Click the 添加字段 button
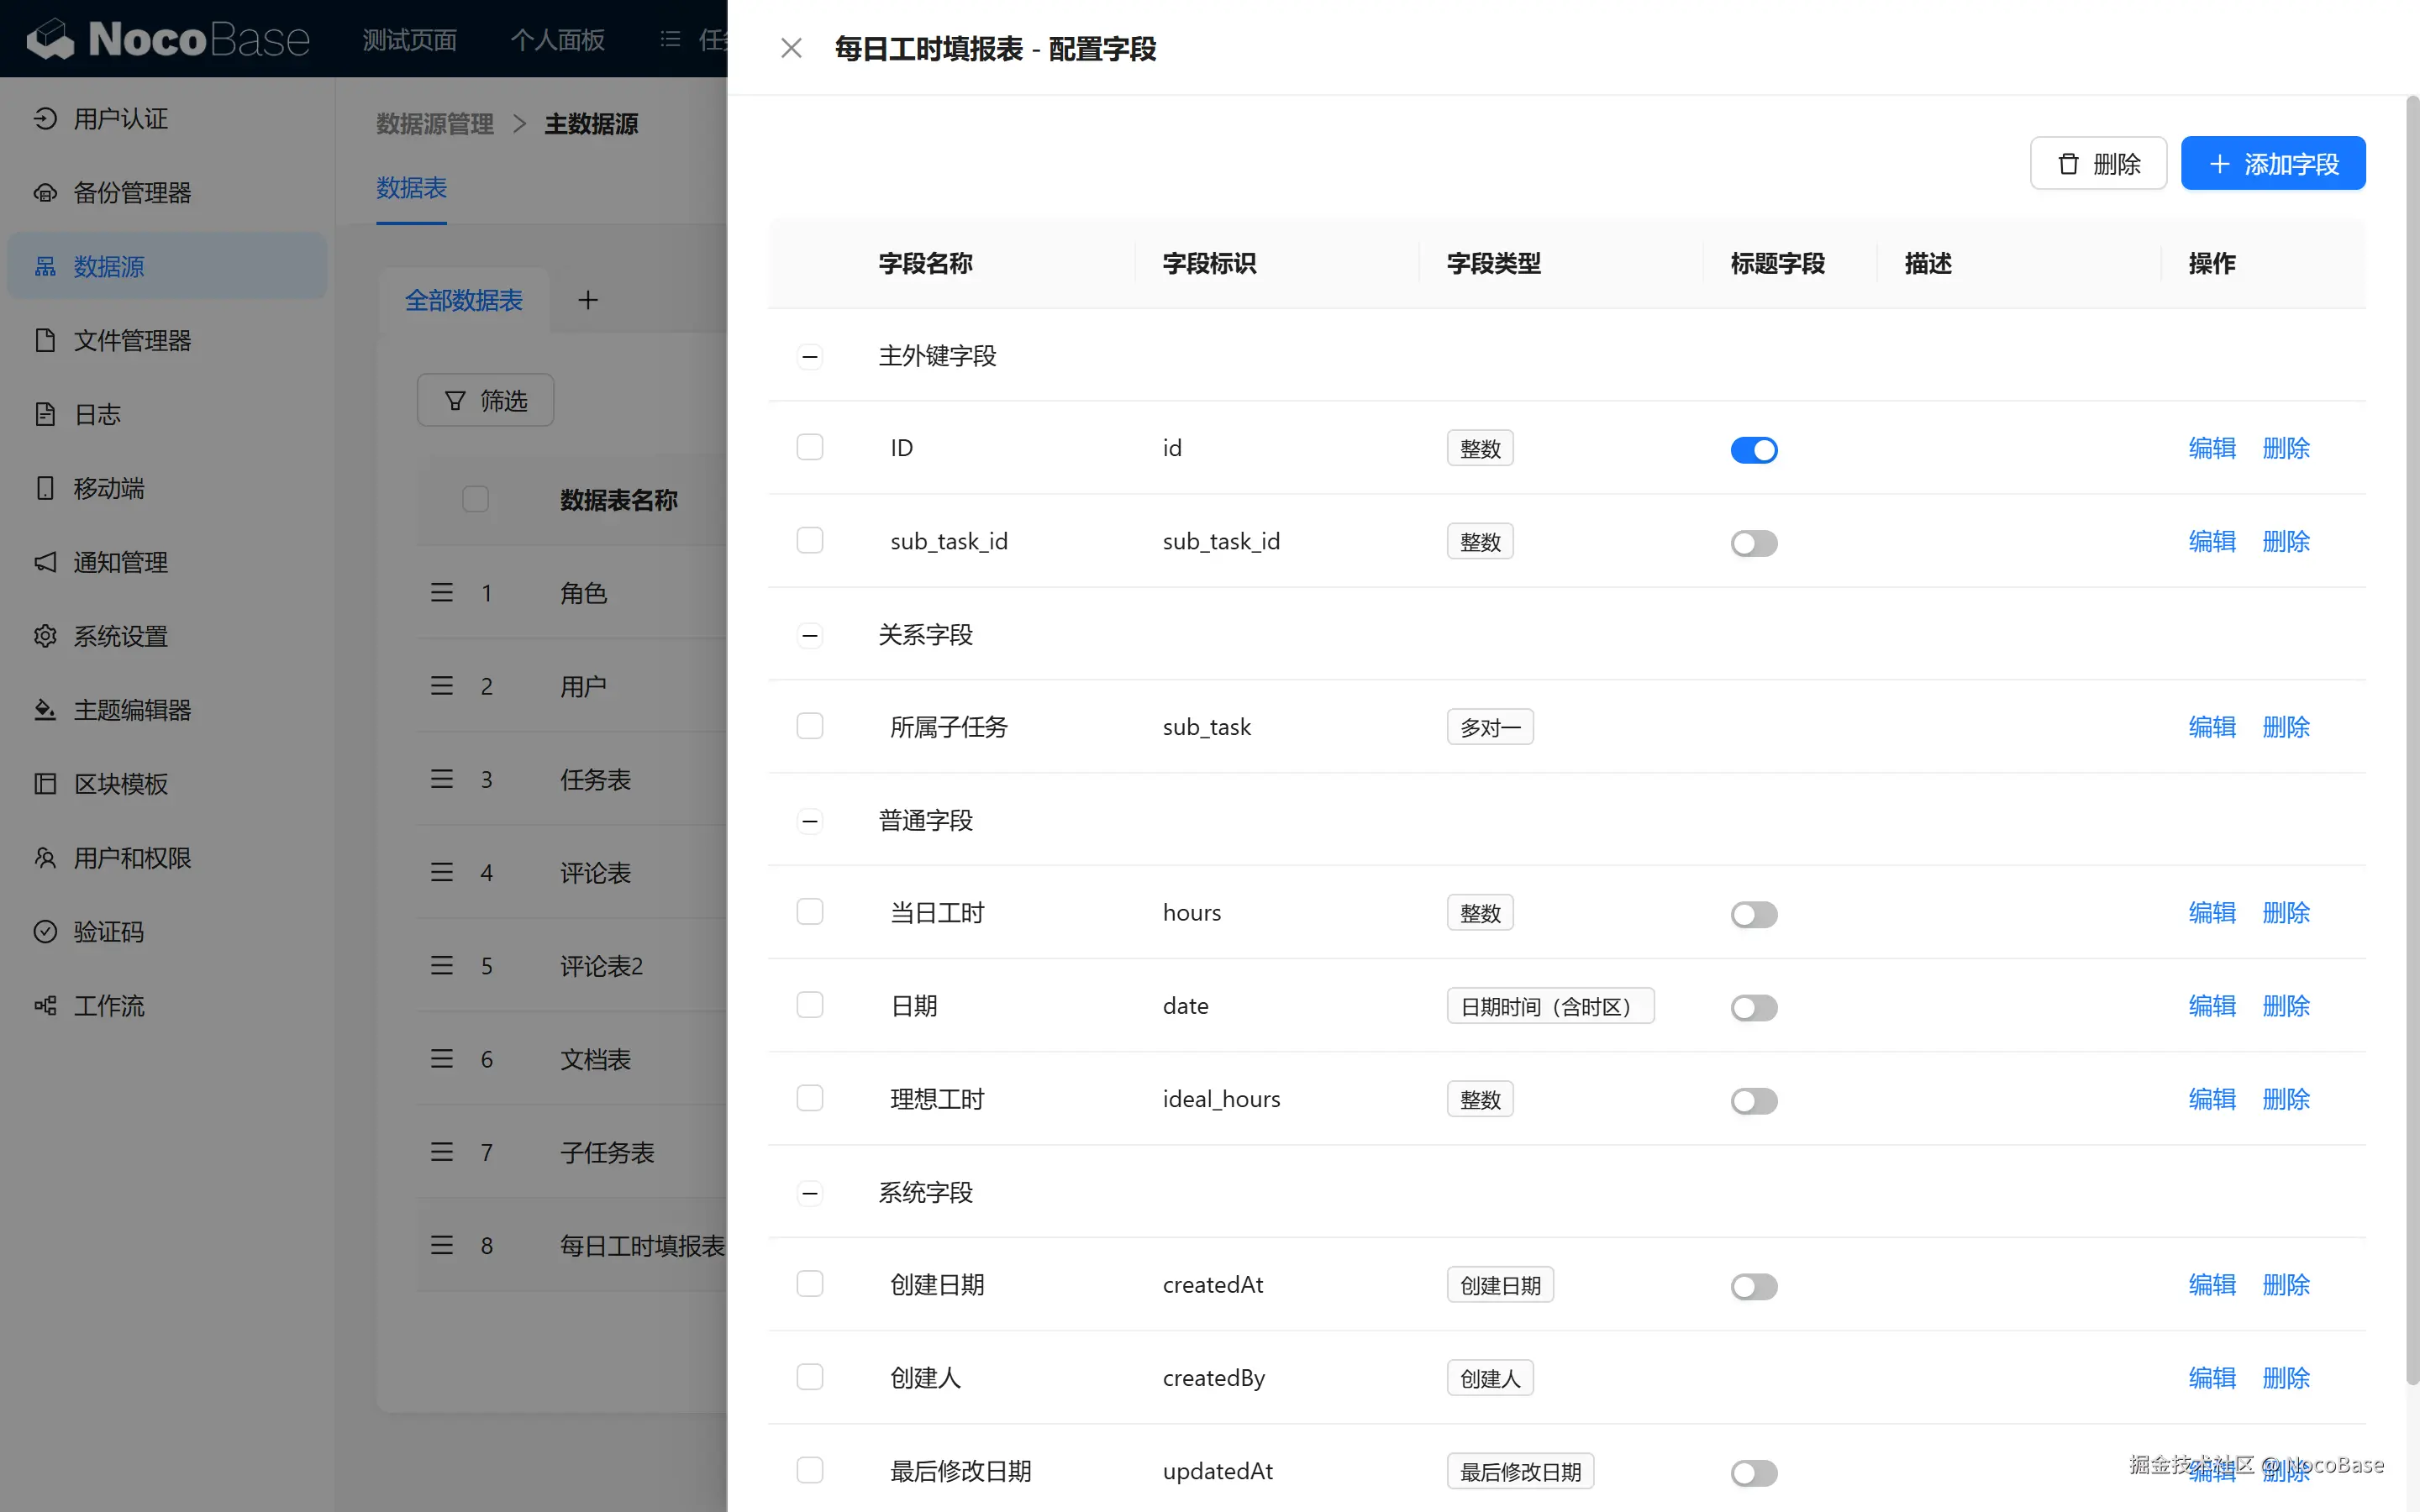The image size is (2420, 1512). 2272,163
